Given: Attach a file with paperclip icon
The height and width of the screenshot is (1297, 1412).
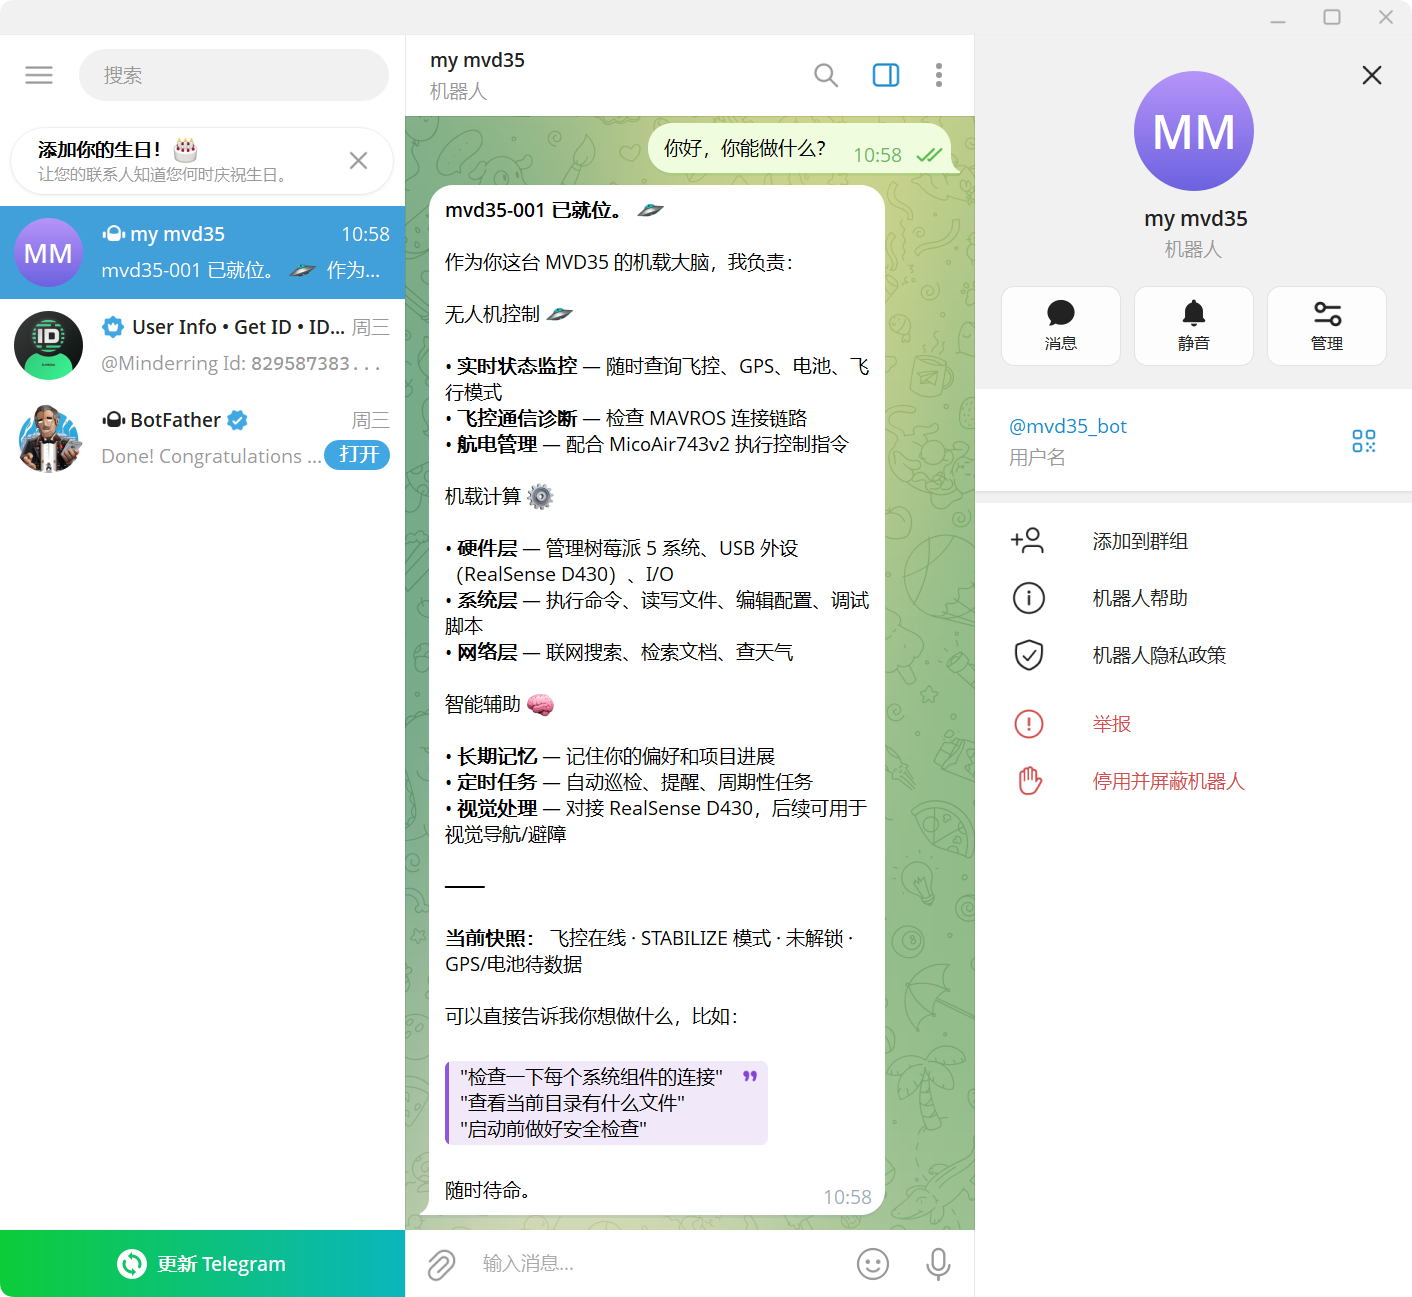Looking at the screenshot, I should (x=441, y=1264).
